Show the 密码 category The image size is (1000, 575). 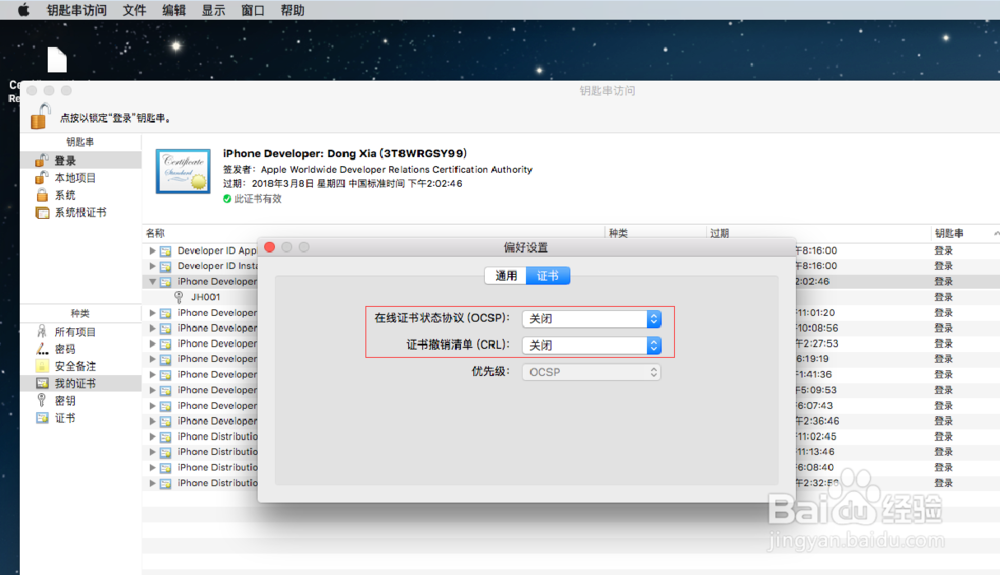80,349
